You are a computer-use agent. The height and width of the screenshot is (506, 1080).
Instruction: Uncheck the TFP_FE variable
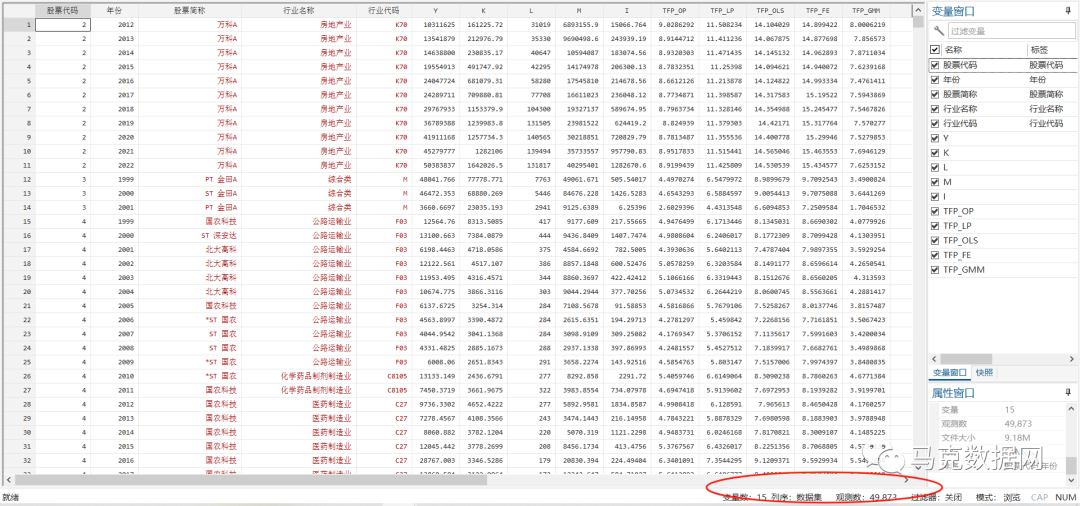[x=935, y=255]
